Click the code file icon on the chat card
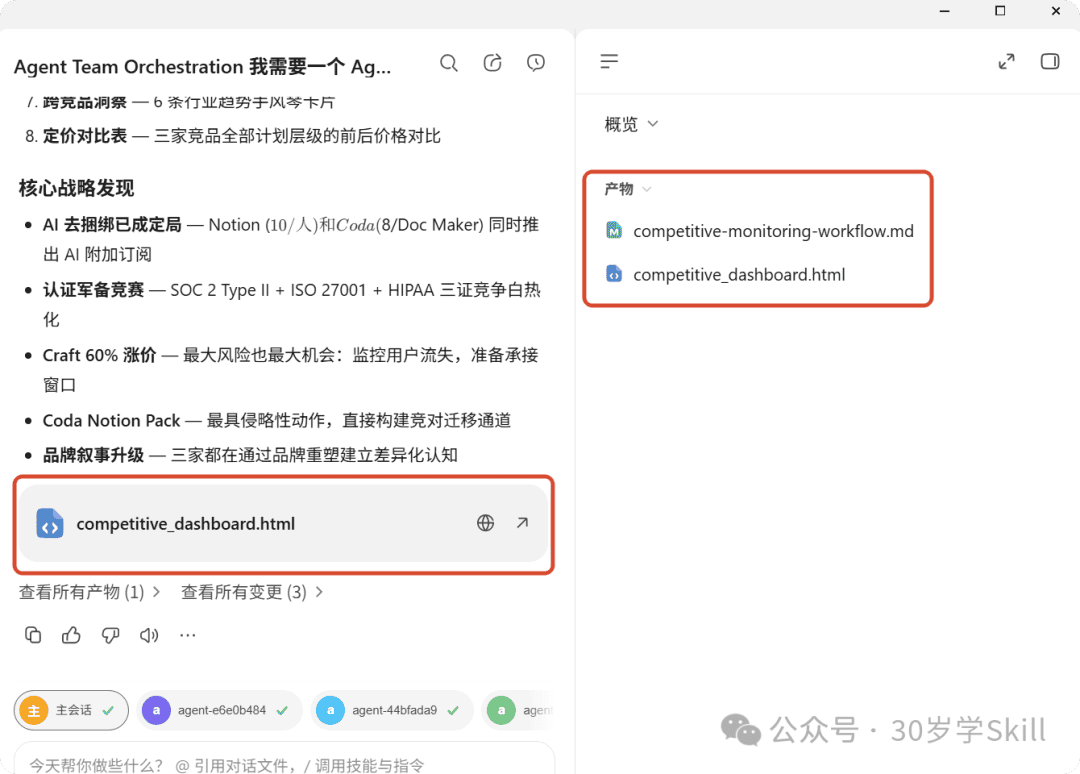Image resolution: width=1080 pixels, height=774 pixels. (50, 523)
